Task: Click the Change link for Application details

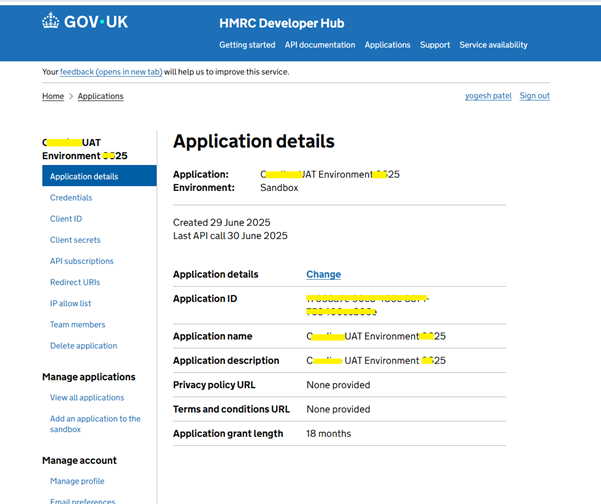Action: click(323, 274)
